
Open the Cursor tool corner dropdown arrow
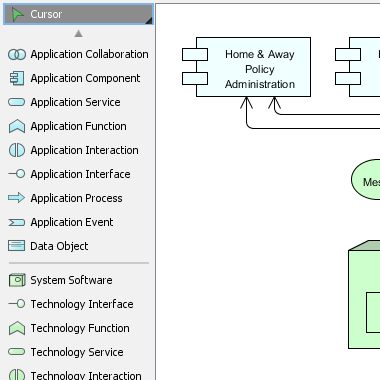[149, 21]
